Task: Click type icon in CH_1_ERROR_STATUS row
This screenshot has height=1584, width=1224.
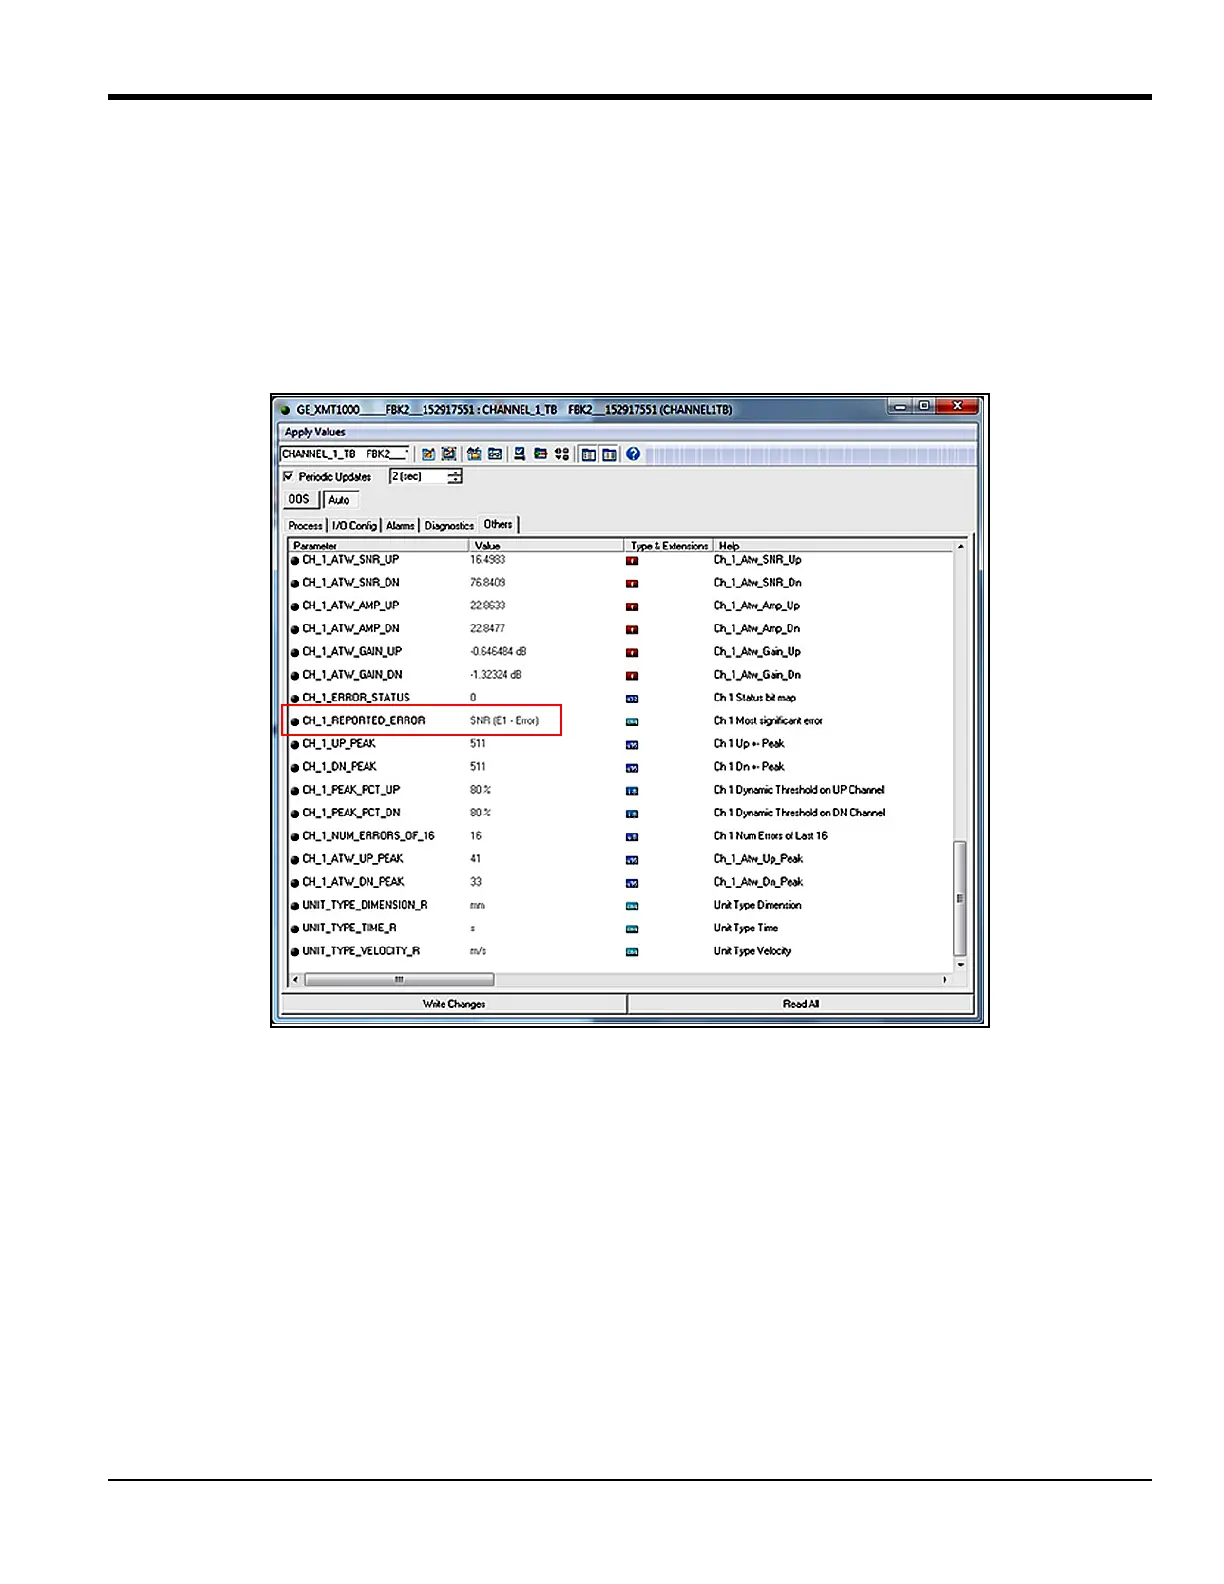Action: (x=632, y=699)
